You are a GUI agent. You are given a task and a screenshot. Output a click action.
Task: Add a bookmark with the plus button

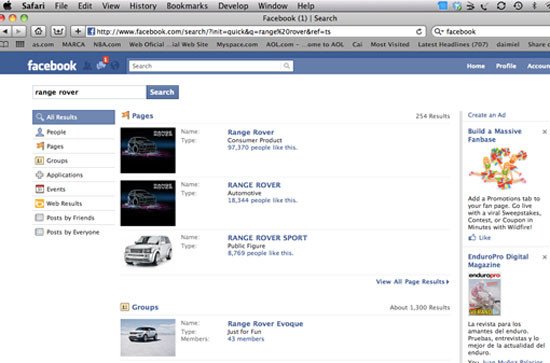[78, 32]
